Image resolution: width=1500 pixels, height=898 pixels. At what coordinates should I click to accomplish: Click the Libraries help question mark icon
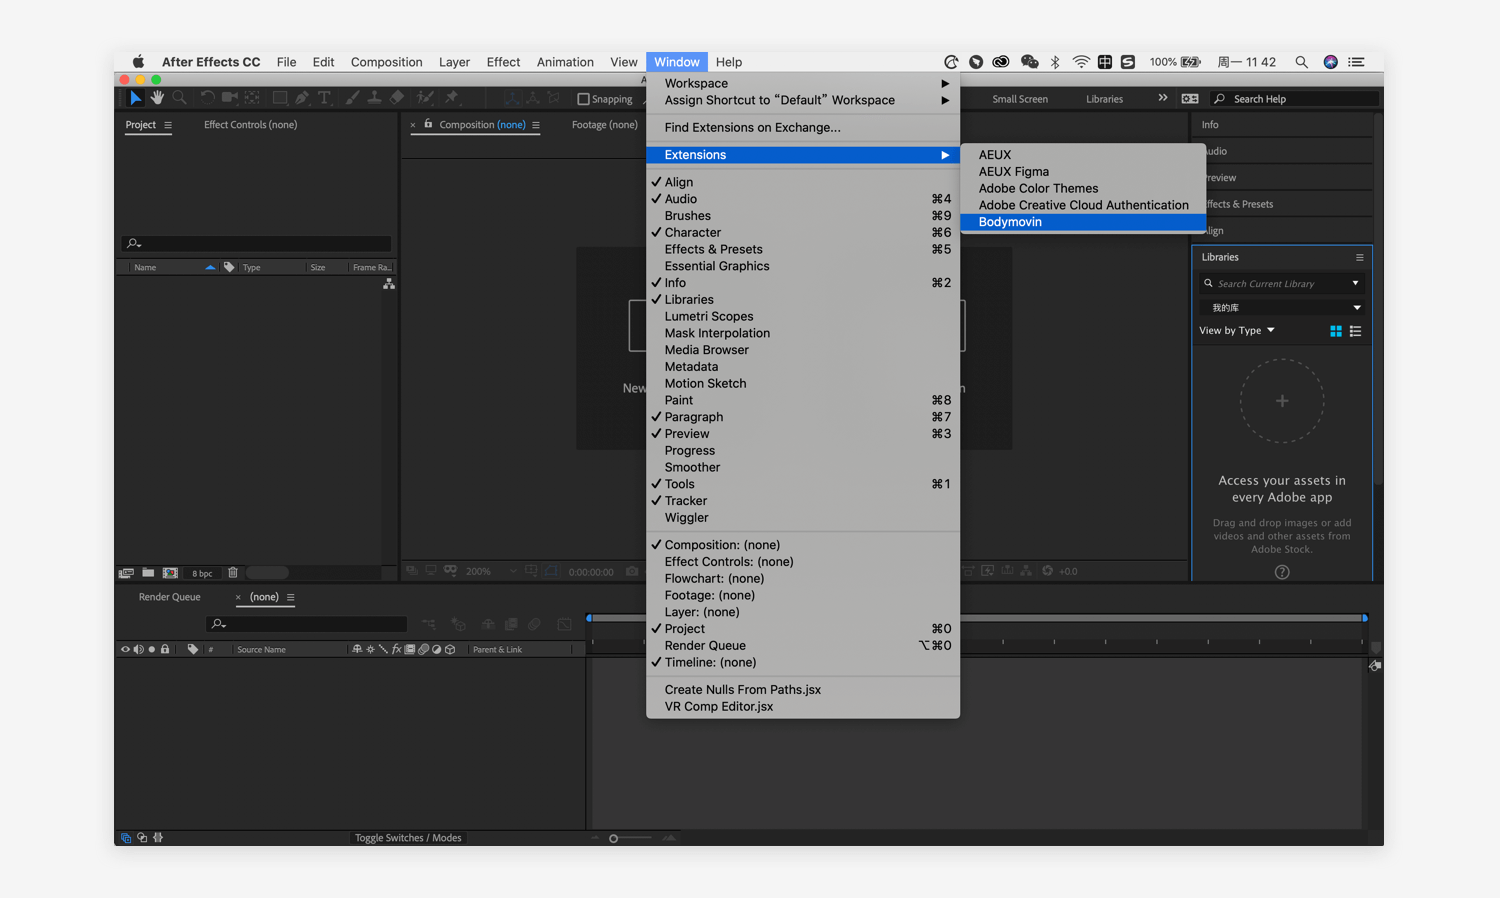point(1282,572)
